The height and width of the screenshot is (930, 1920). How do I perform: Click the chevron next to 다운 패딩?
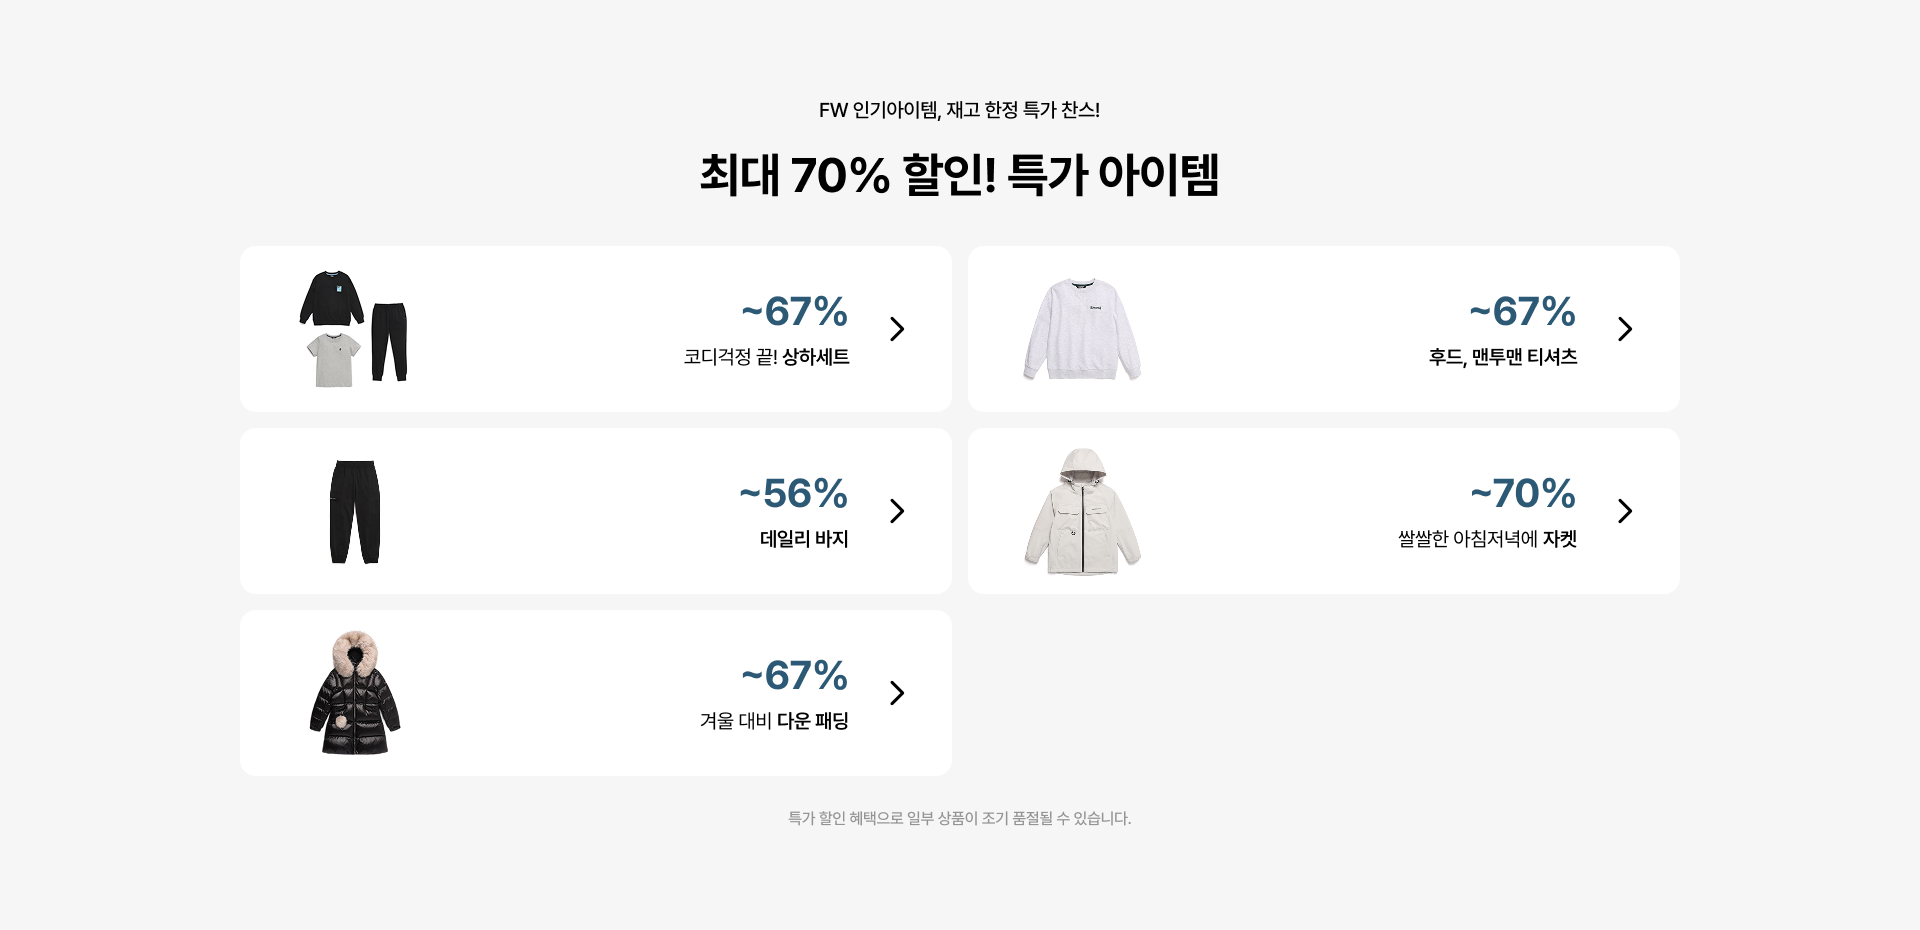[x=897, y=693]
